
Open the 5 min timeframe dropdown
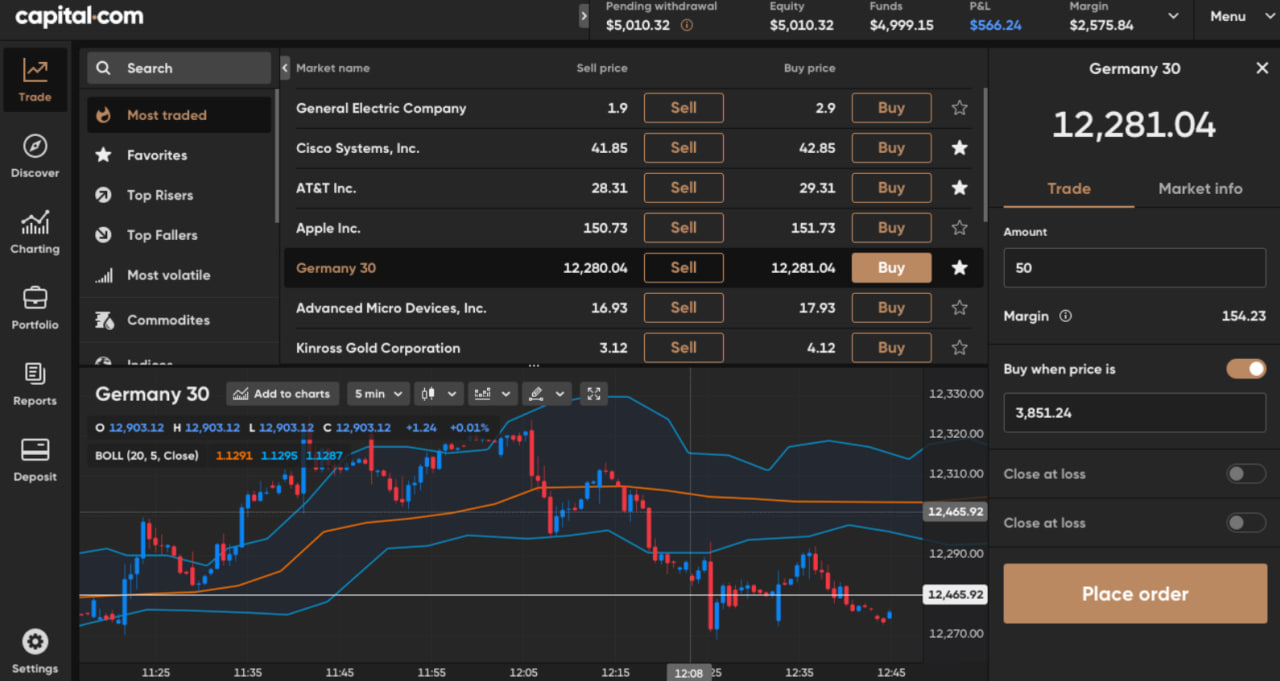[x=379, y=394]
